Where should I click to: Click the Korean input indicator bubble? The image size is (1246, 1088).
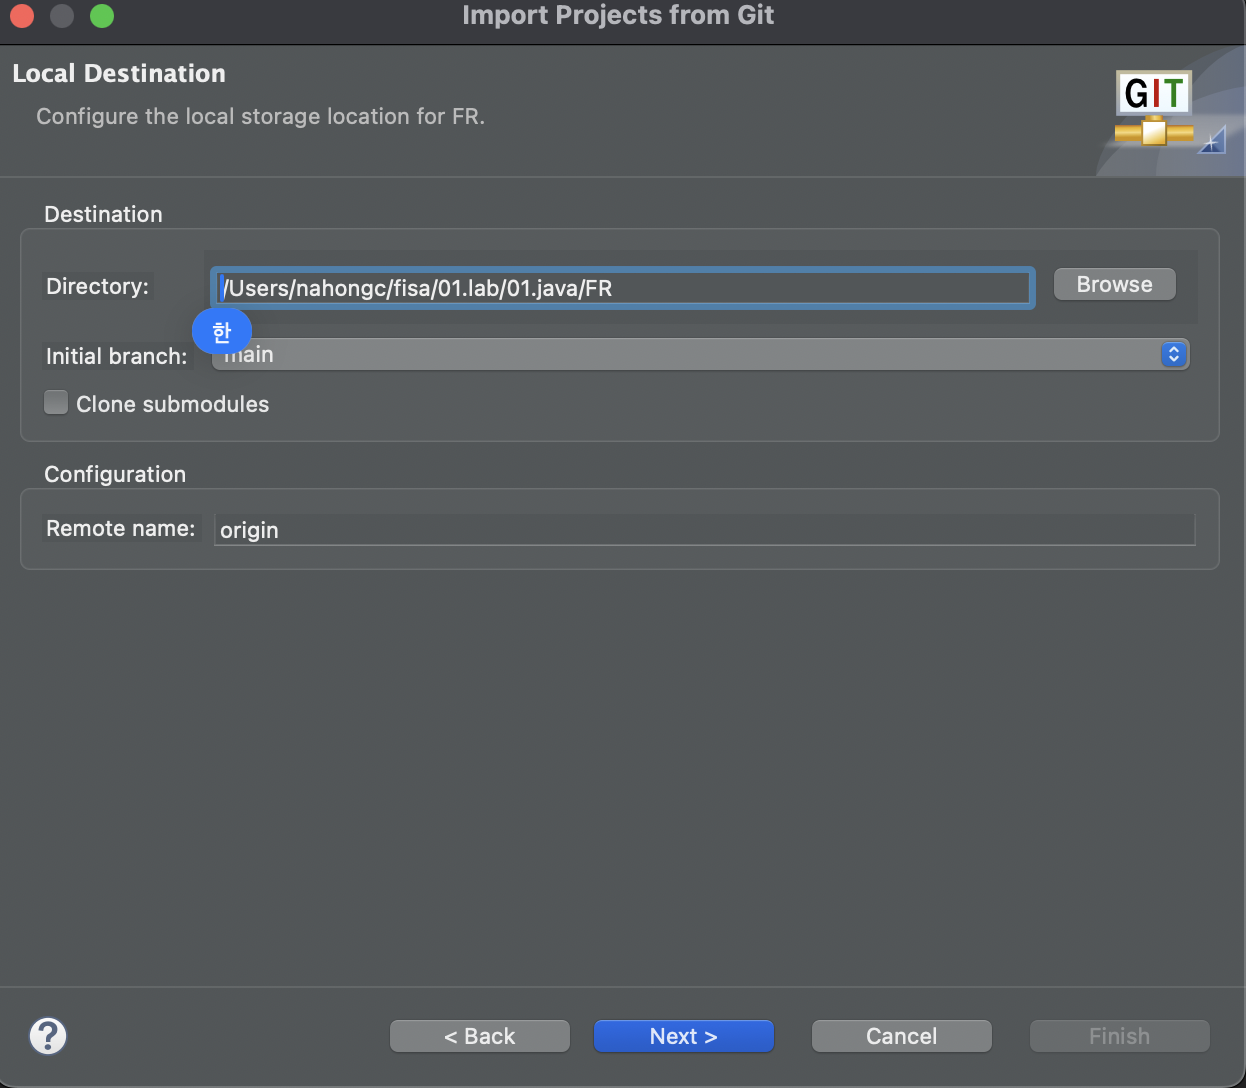[221, 332]
